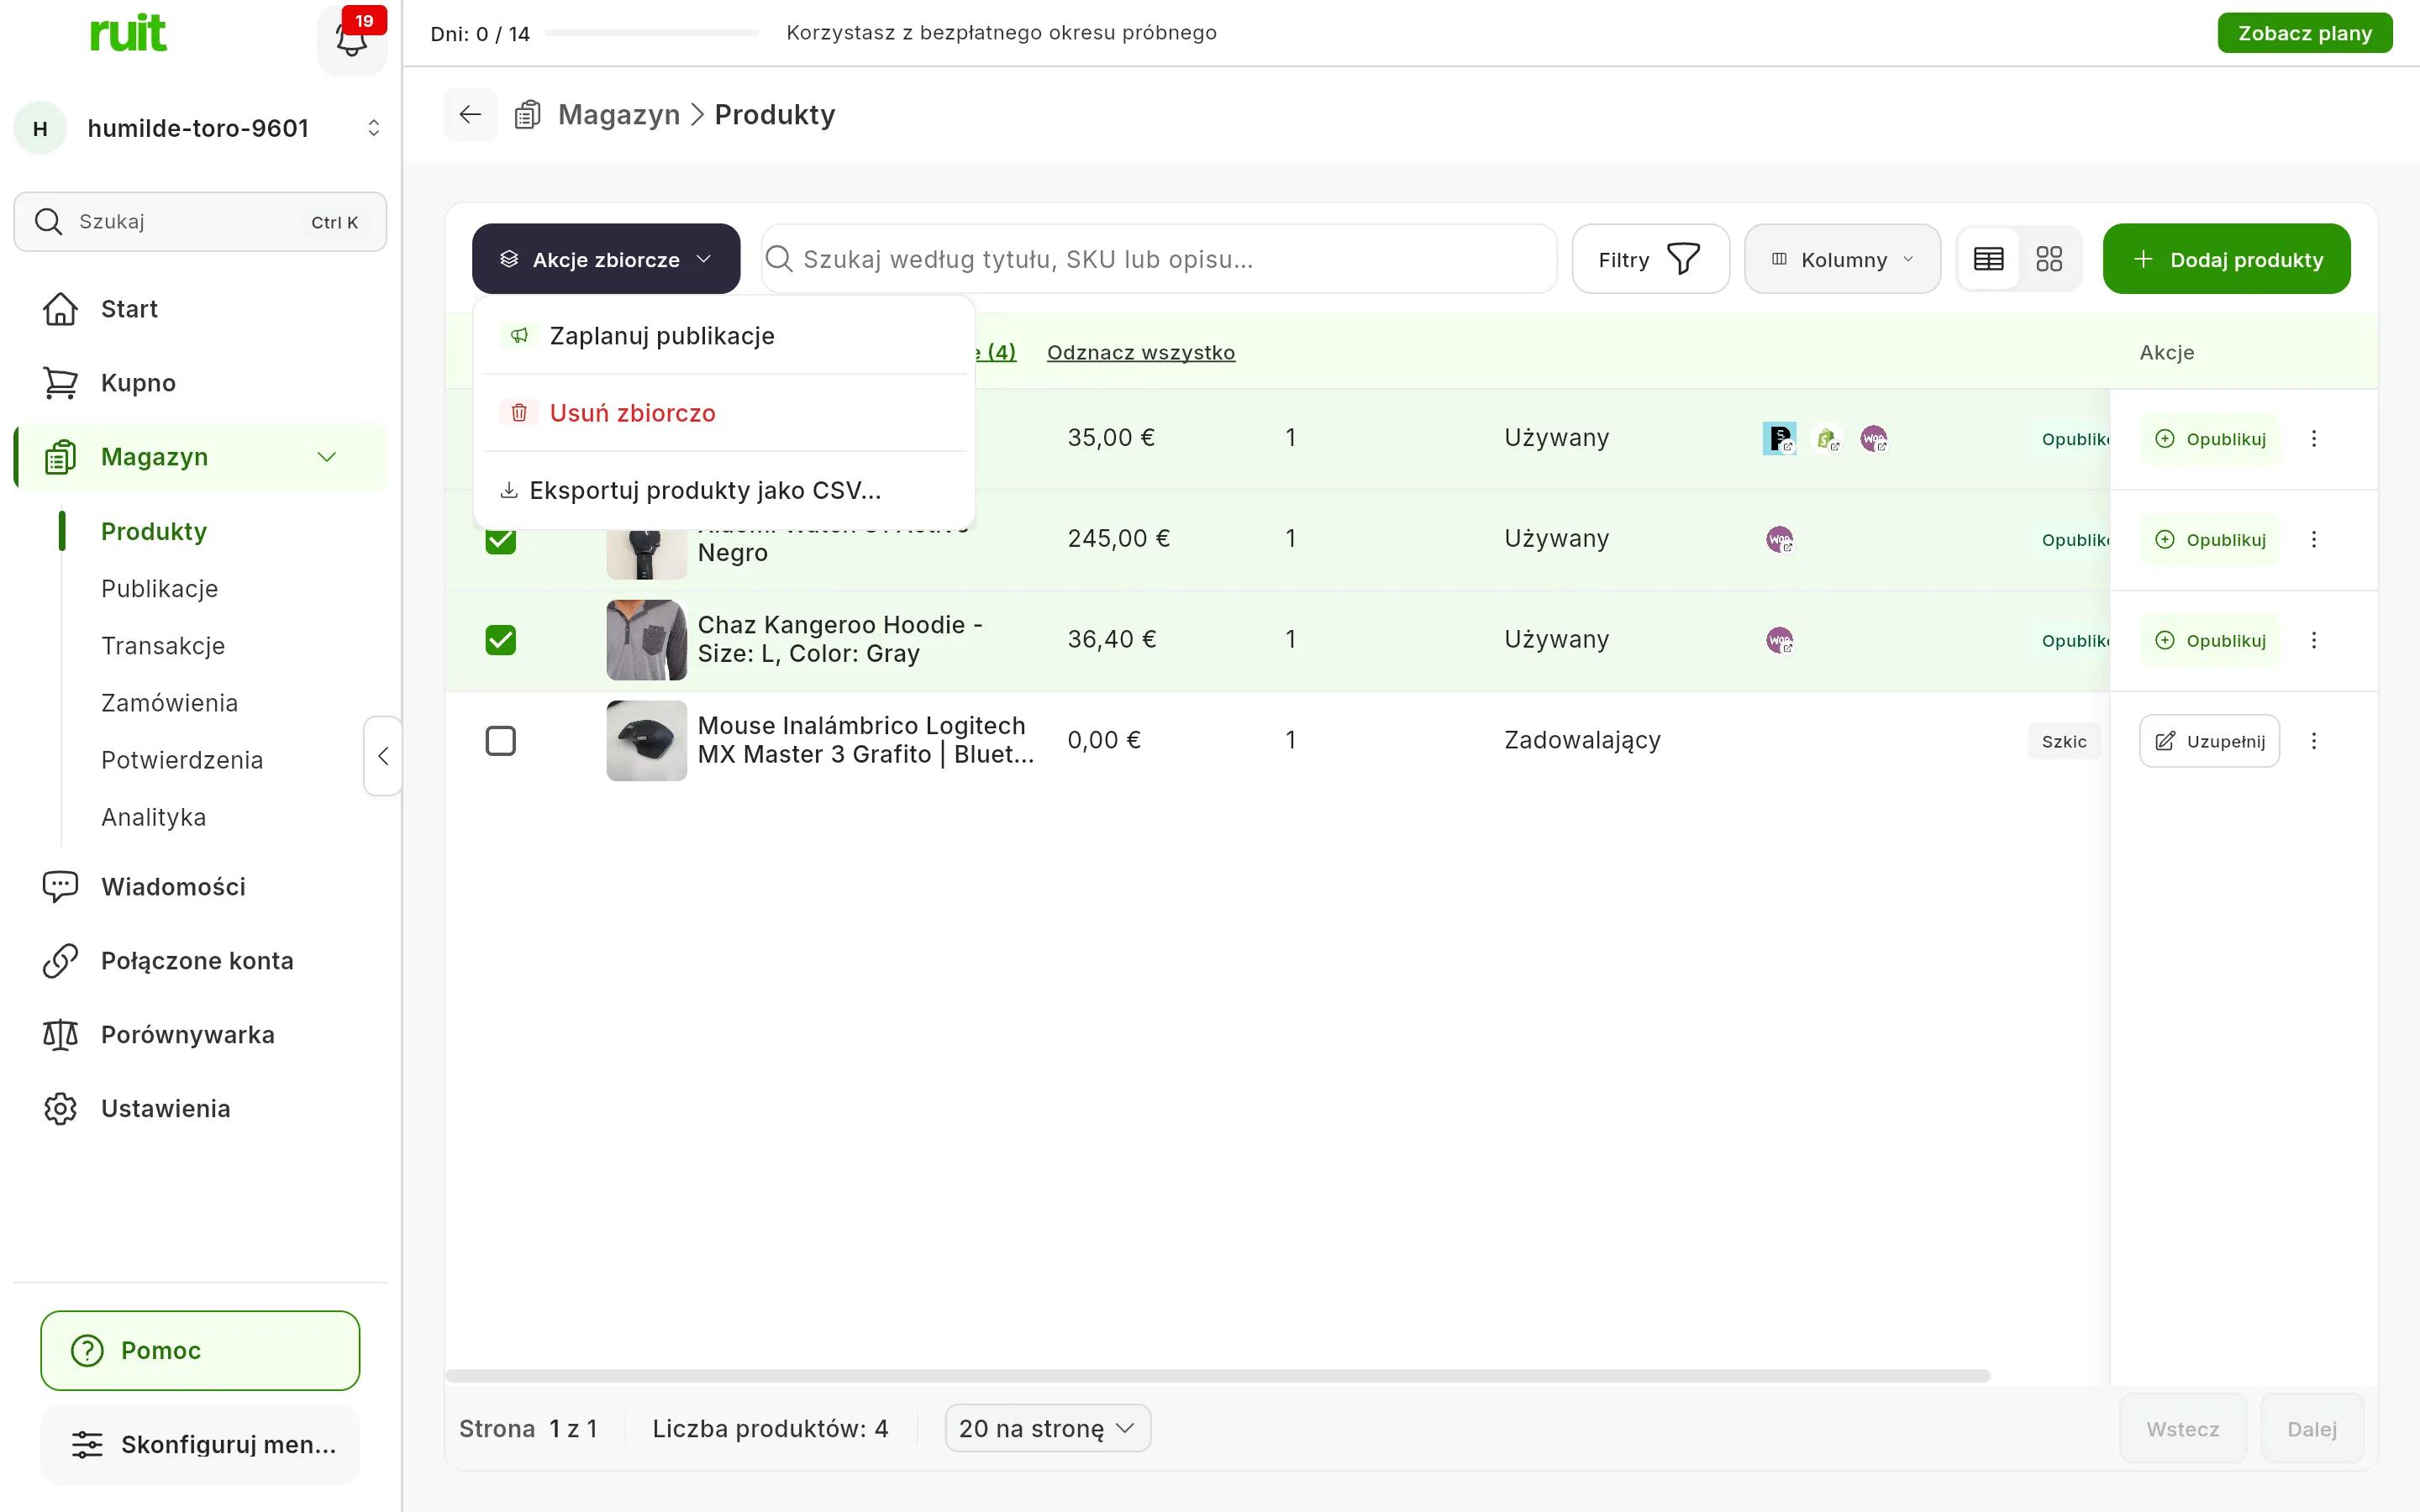Switch to grid view layout
This screenshot has height=1512, width=2420.
(2049, 259)
